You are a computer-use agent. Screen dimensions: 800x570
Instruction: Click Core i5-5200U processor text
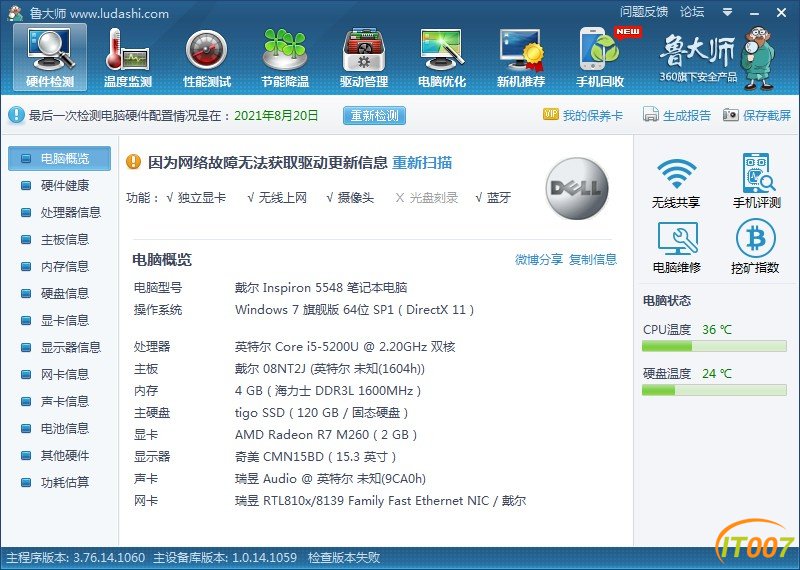[345, 347]
